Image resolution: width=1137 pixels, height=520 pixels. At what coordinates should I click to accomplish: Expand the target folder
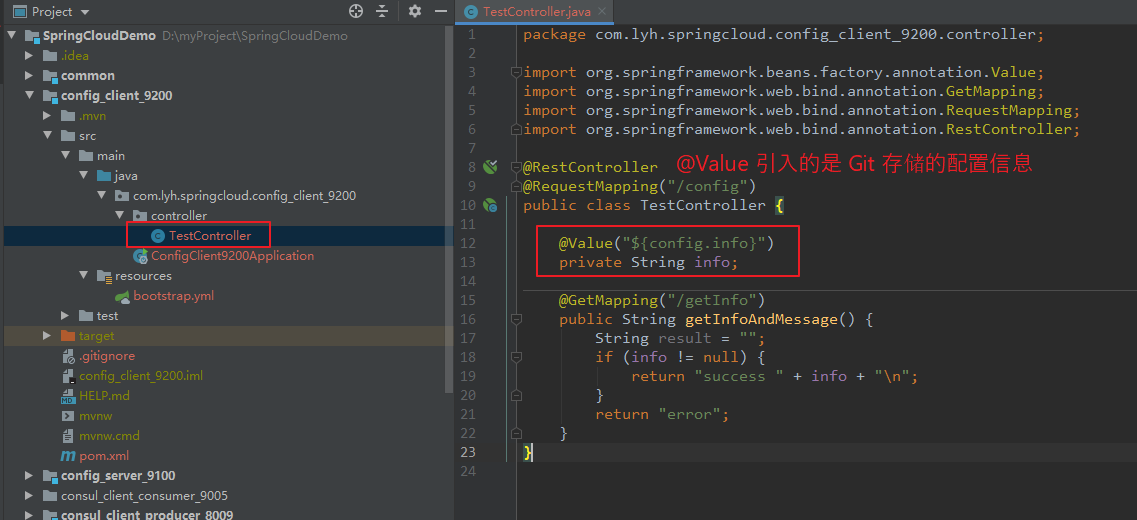click(47, 336)
